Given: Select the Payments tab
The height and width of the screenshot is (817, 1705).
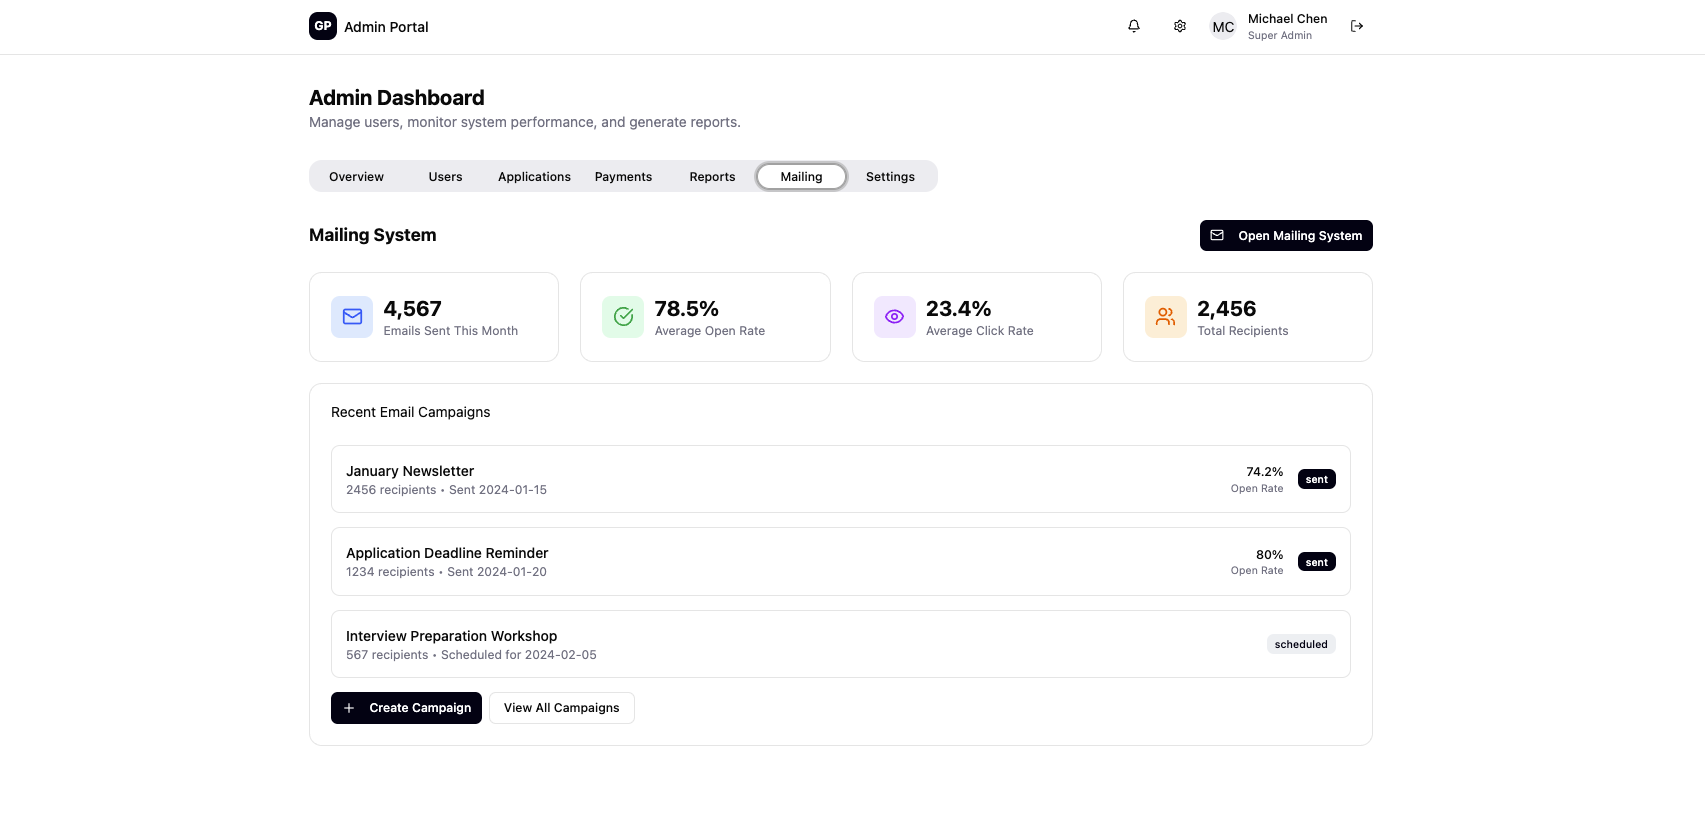Looking at the screenshot, I should click(x=623, y=177).
